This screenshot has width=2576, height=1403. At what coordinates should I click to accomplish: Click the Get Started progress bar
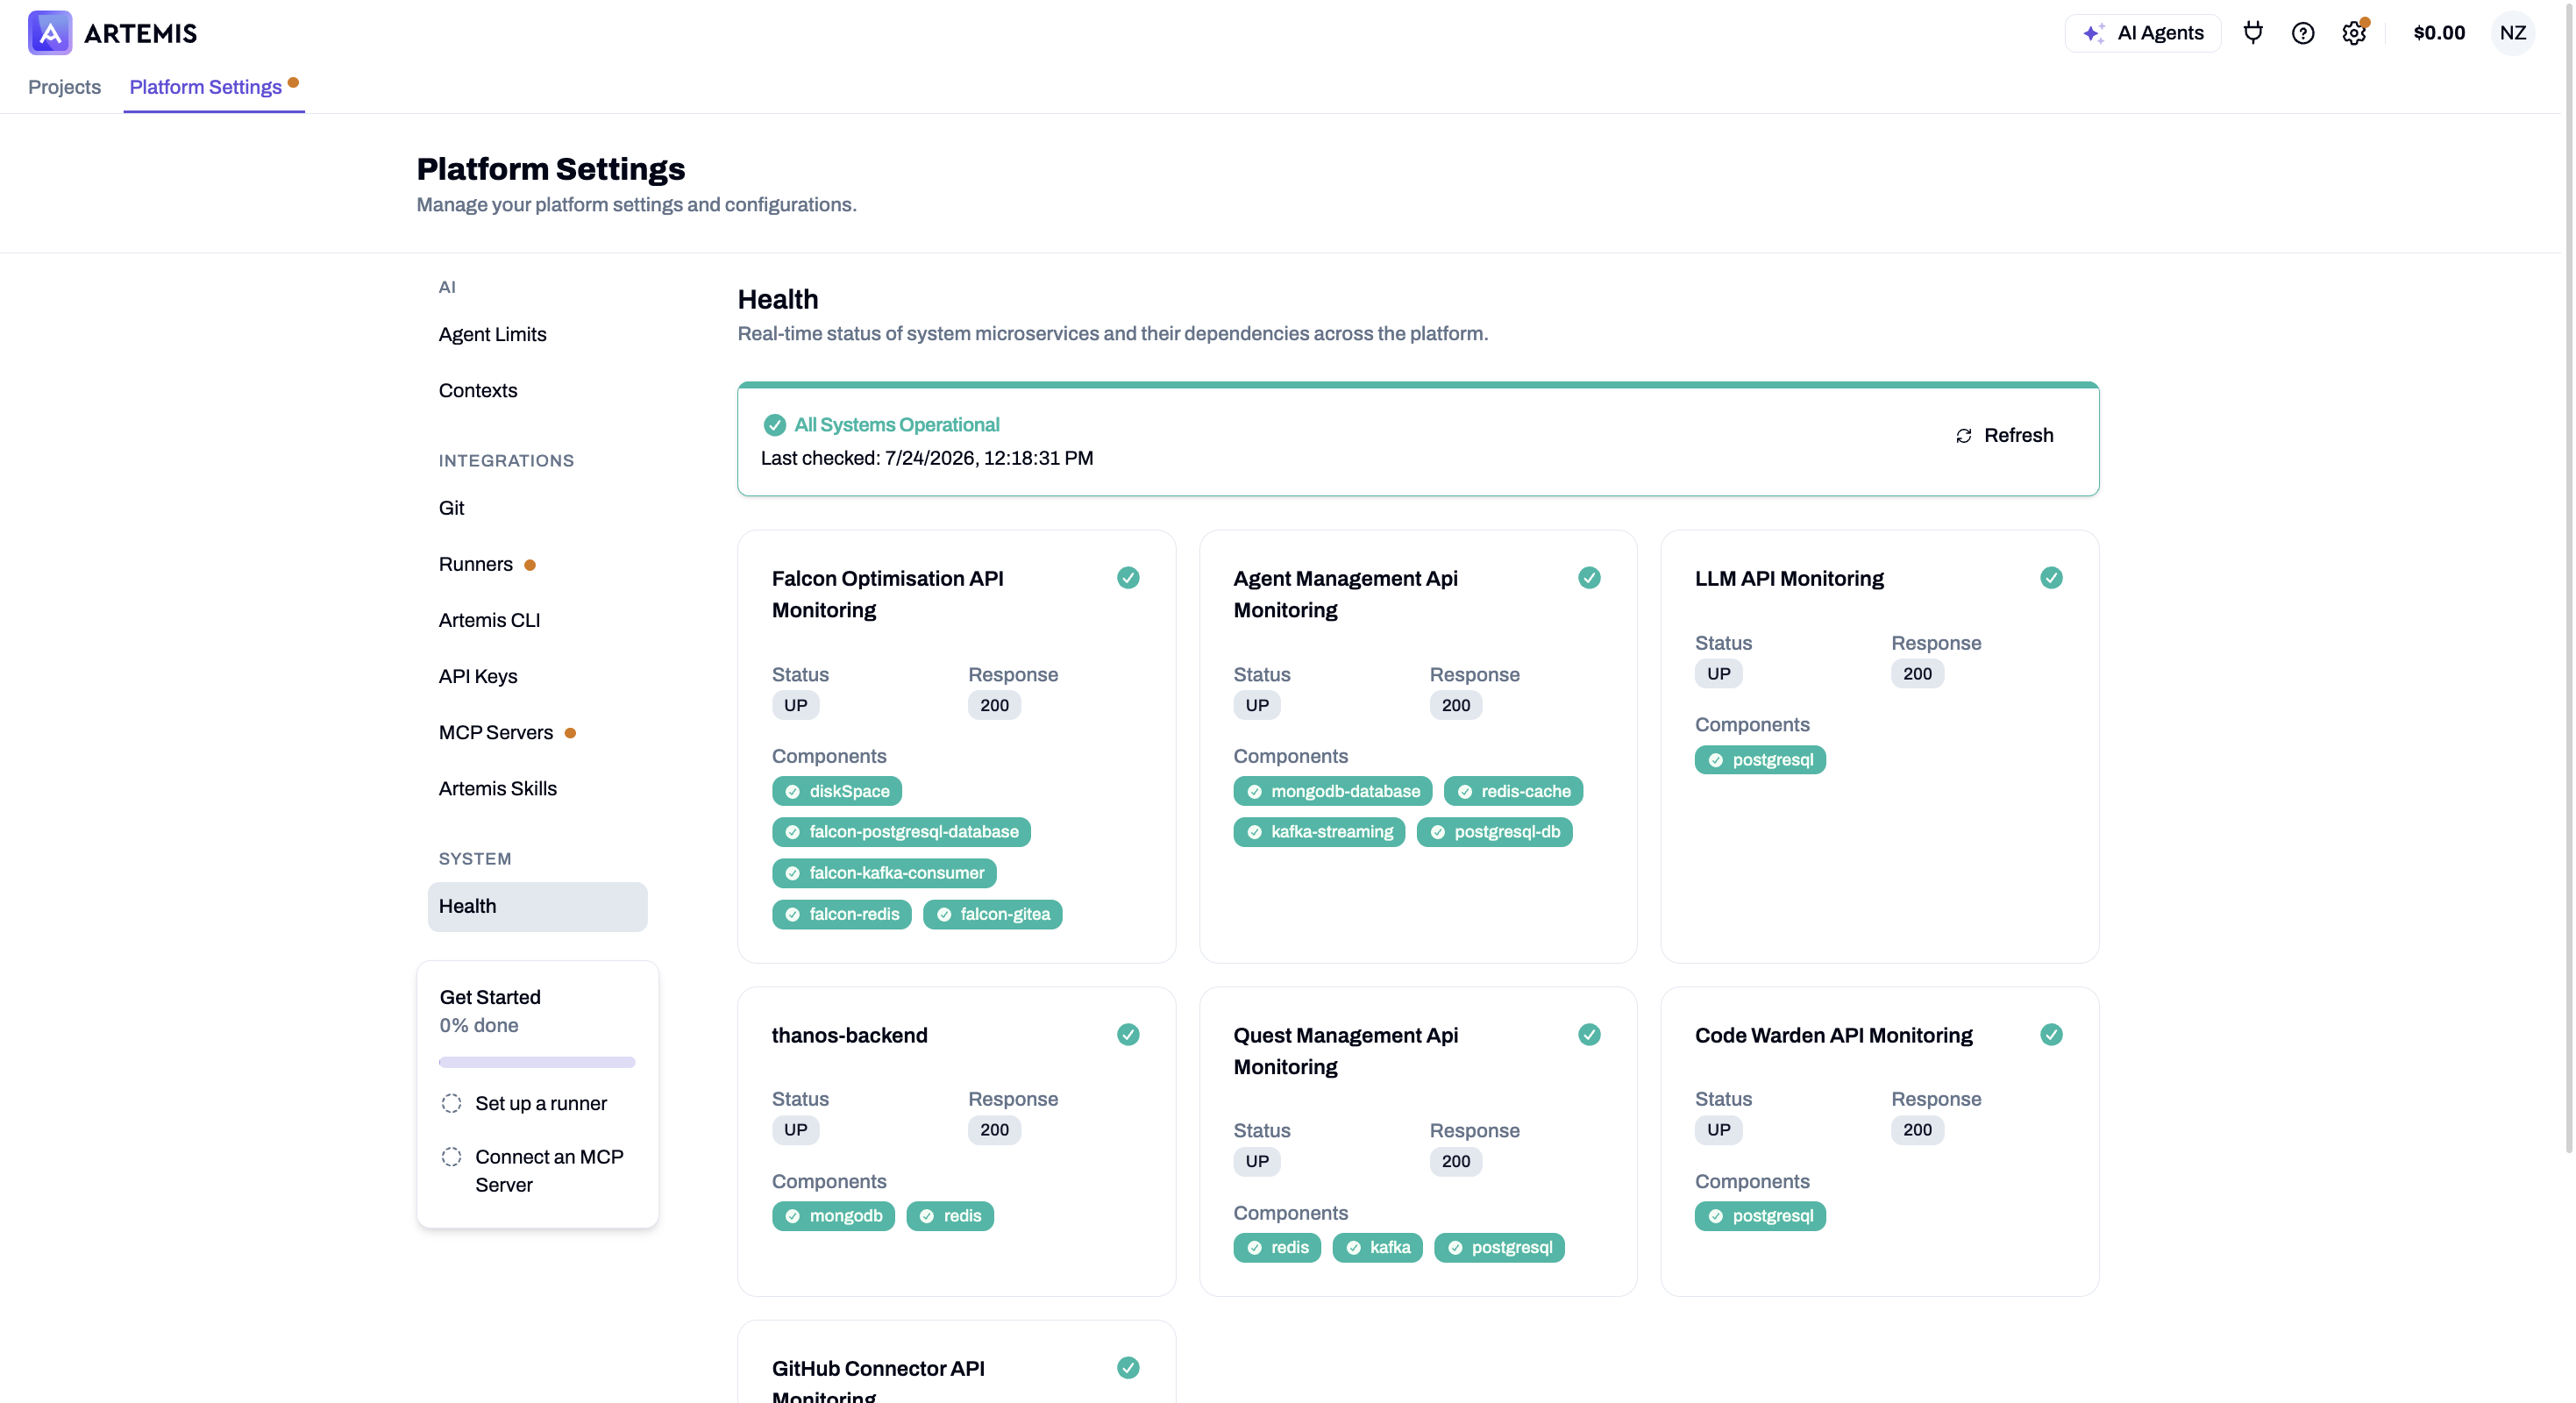(x=537, y=1062)
